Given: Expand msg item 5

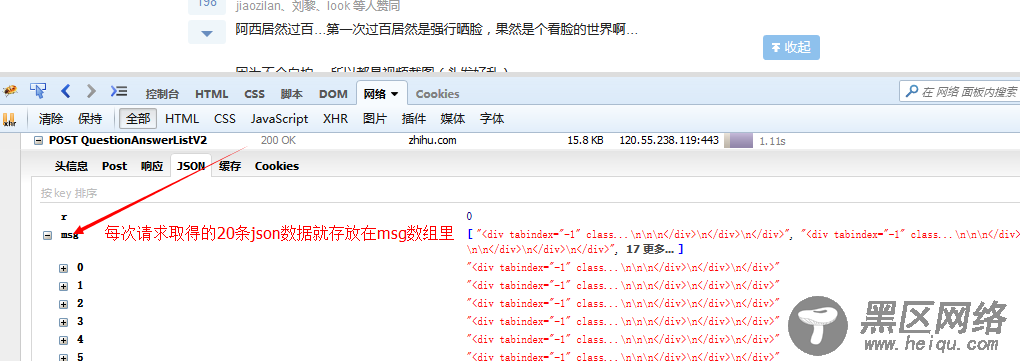Looking at the screenshot, I should pos(64,357).
